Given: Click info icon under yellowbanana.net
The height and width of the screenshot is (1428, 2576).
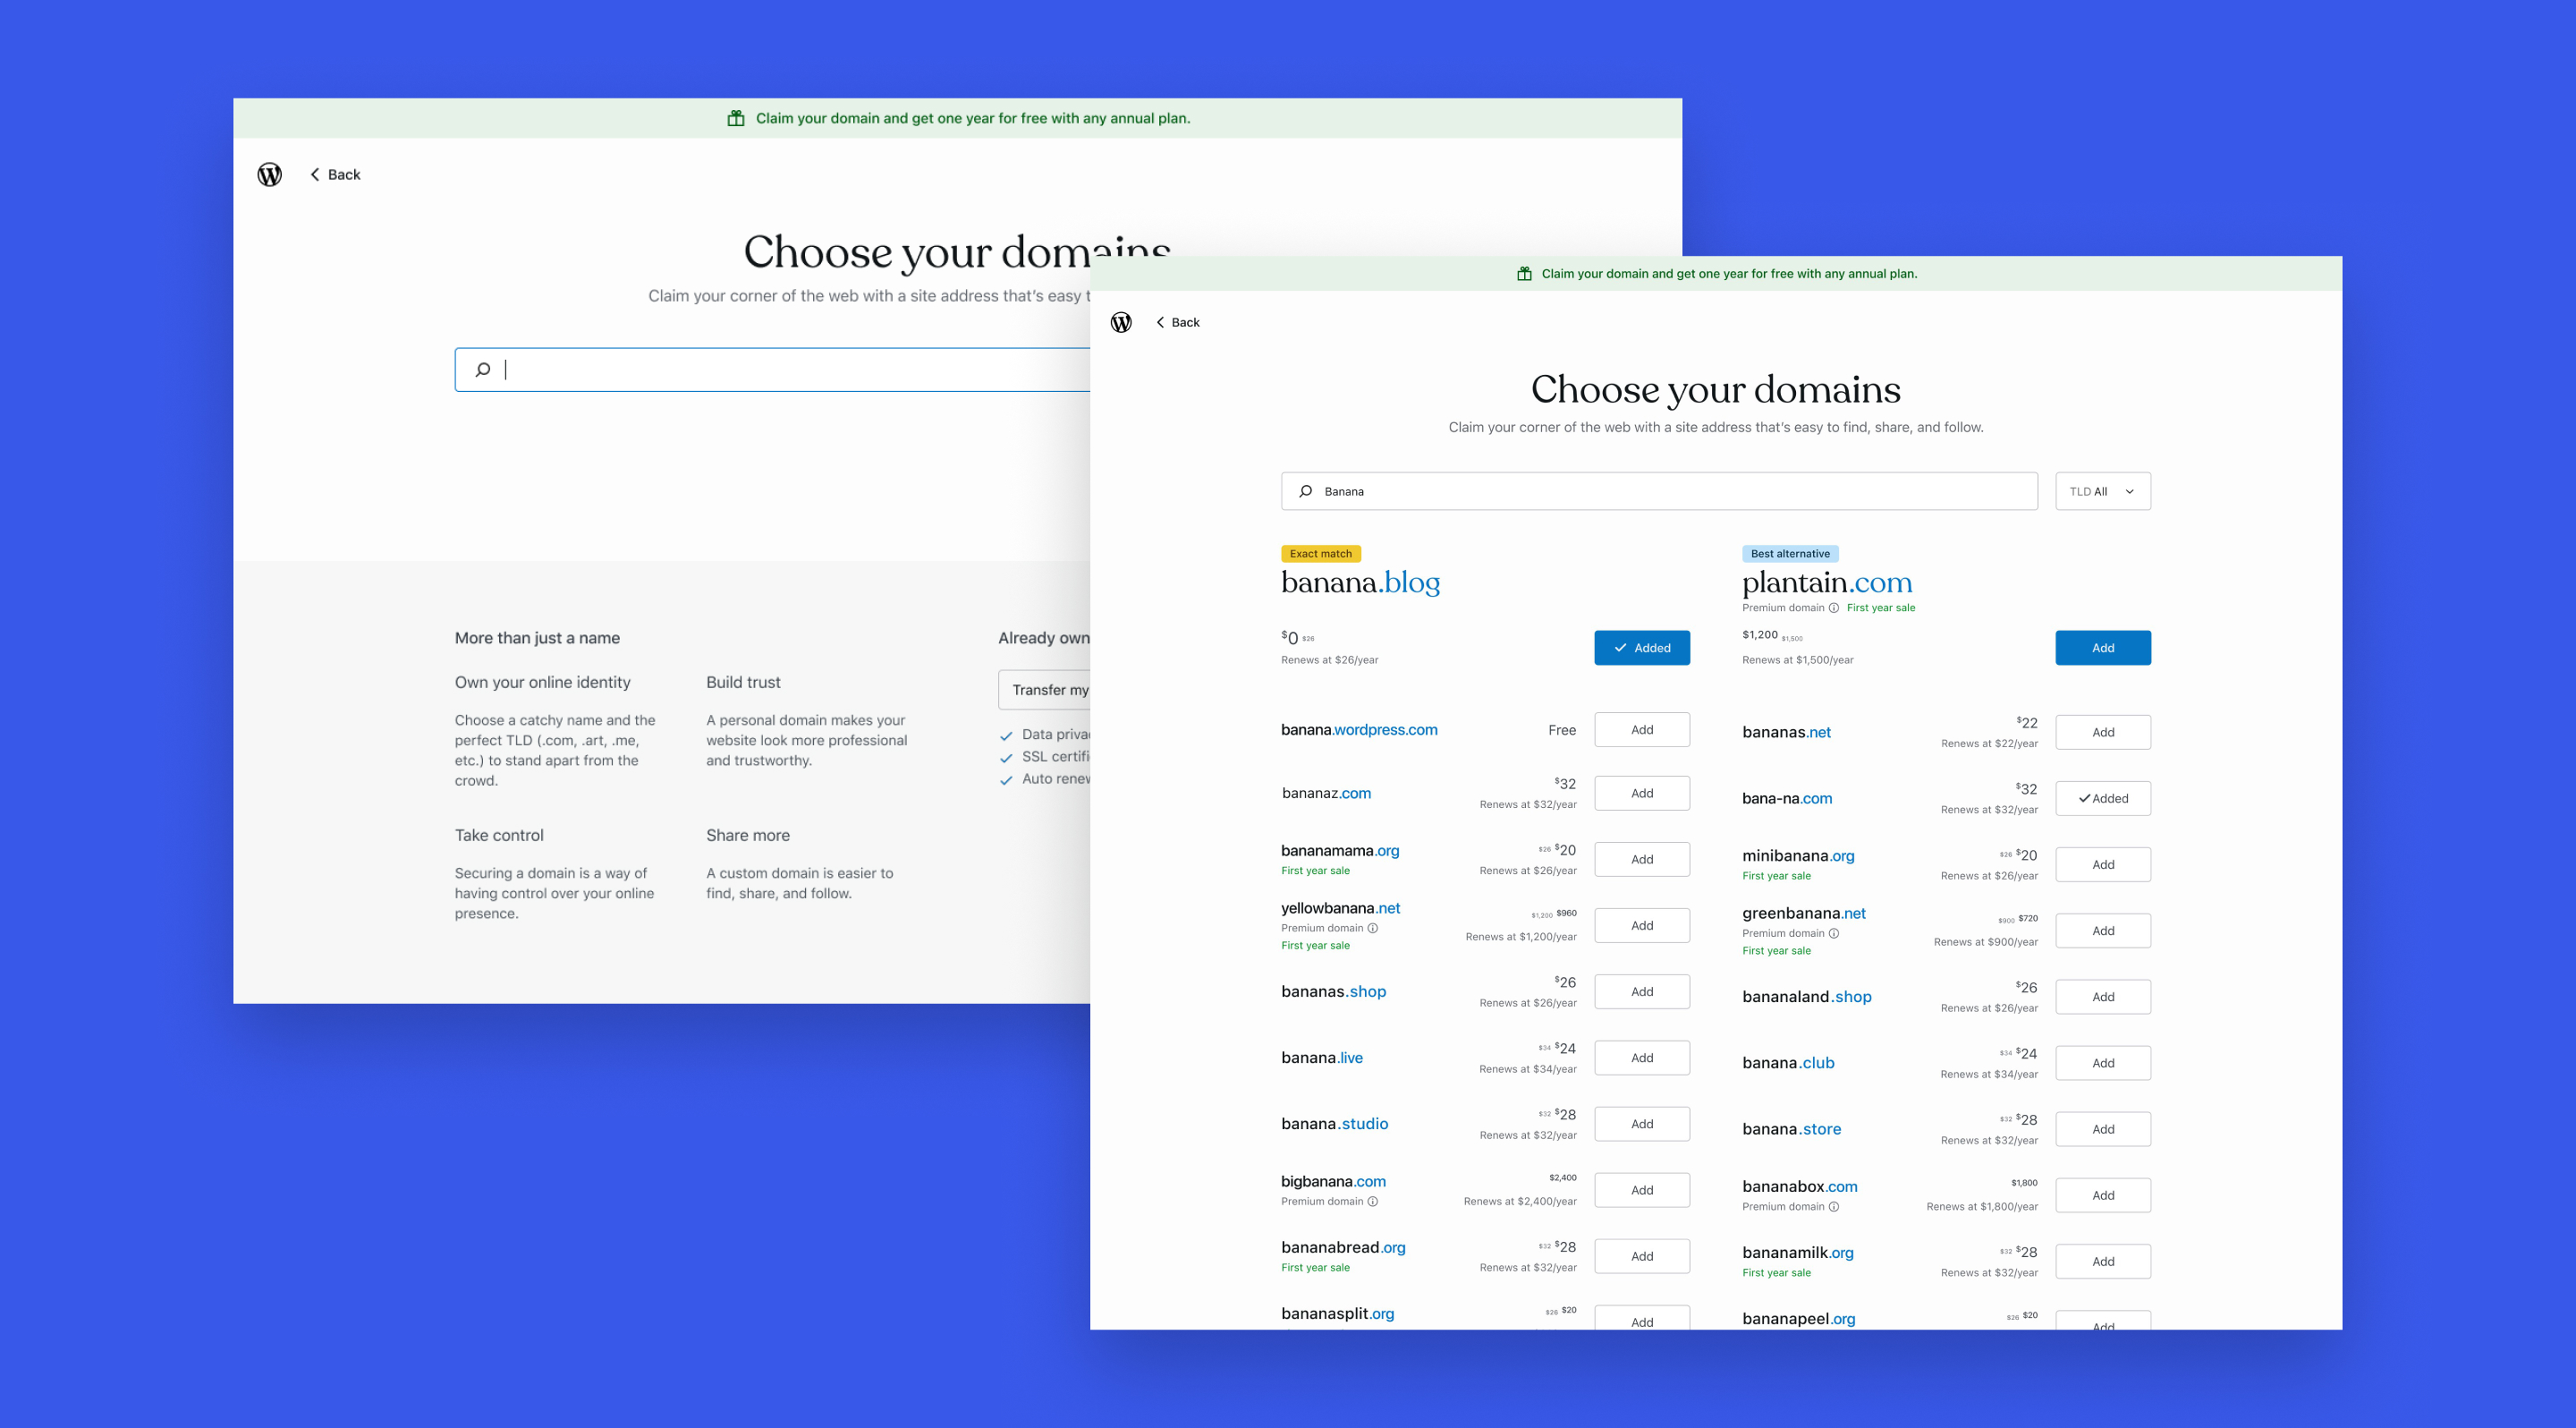Looking at the screenshot, I should point(1372,928).
